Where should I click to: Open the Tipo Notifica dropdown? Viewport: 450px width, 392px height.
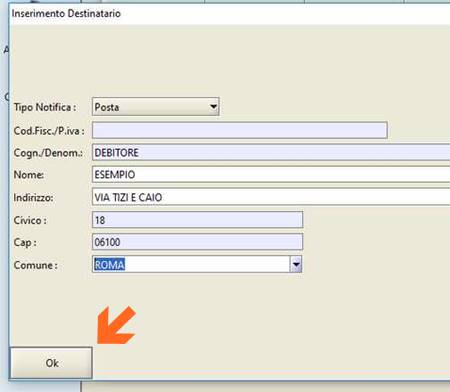pos(155,107)
